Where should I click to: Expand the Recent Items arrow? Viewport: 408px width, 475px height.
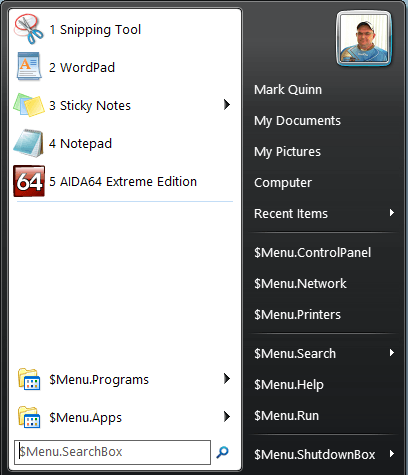[x=392, y=213]
